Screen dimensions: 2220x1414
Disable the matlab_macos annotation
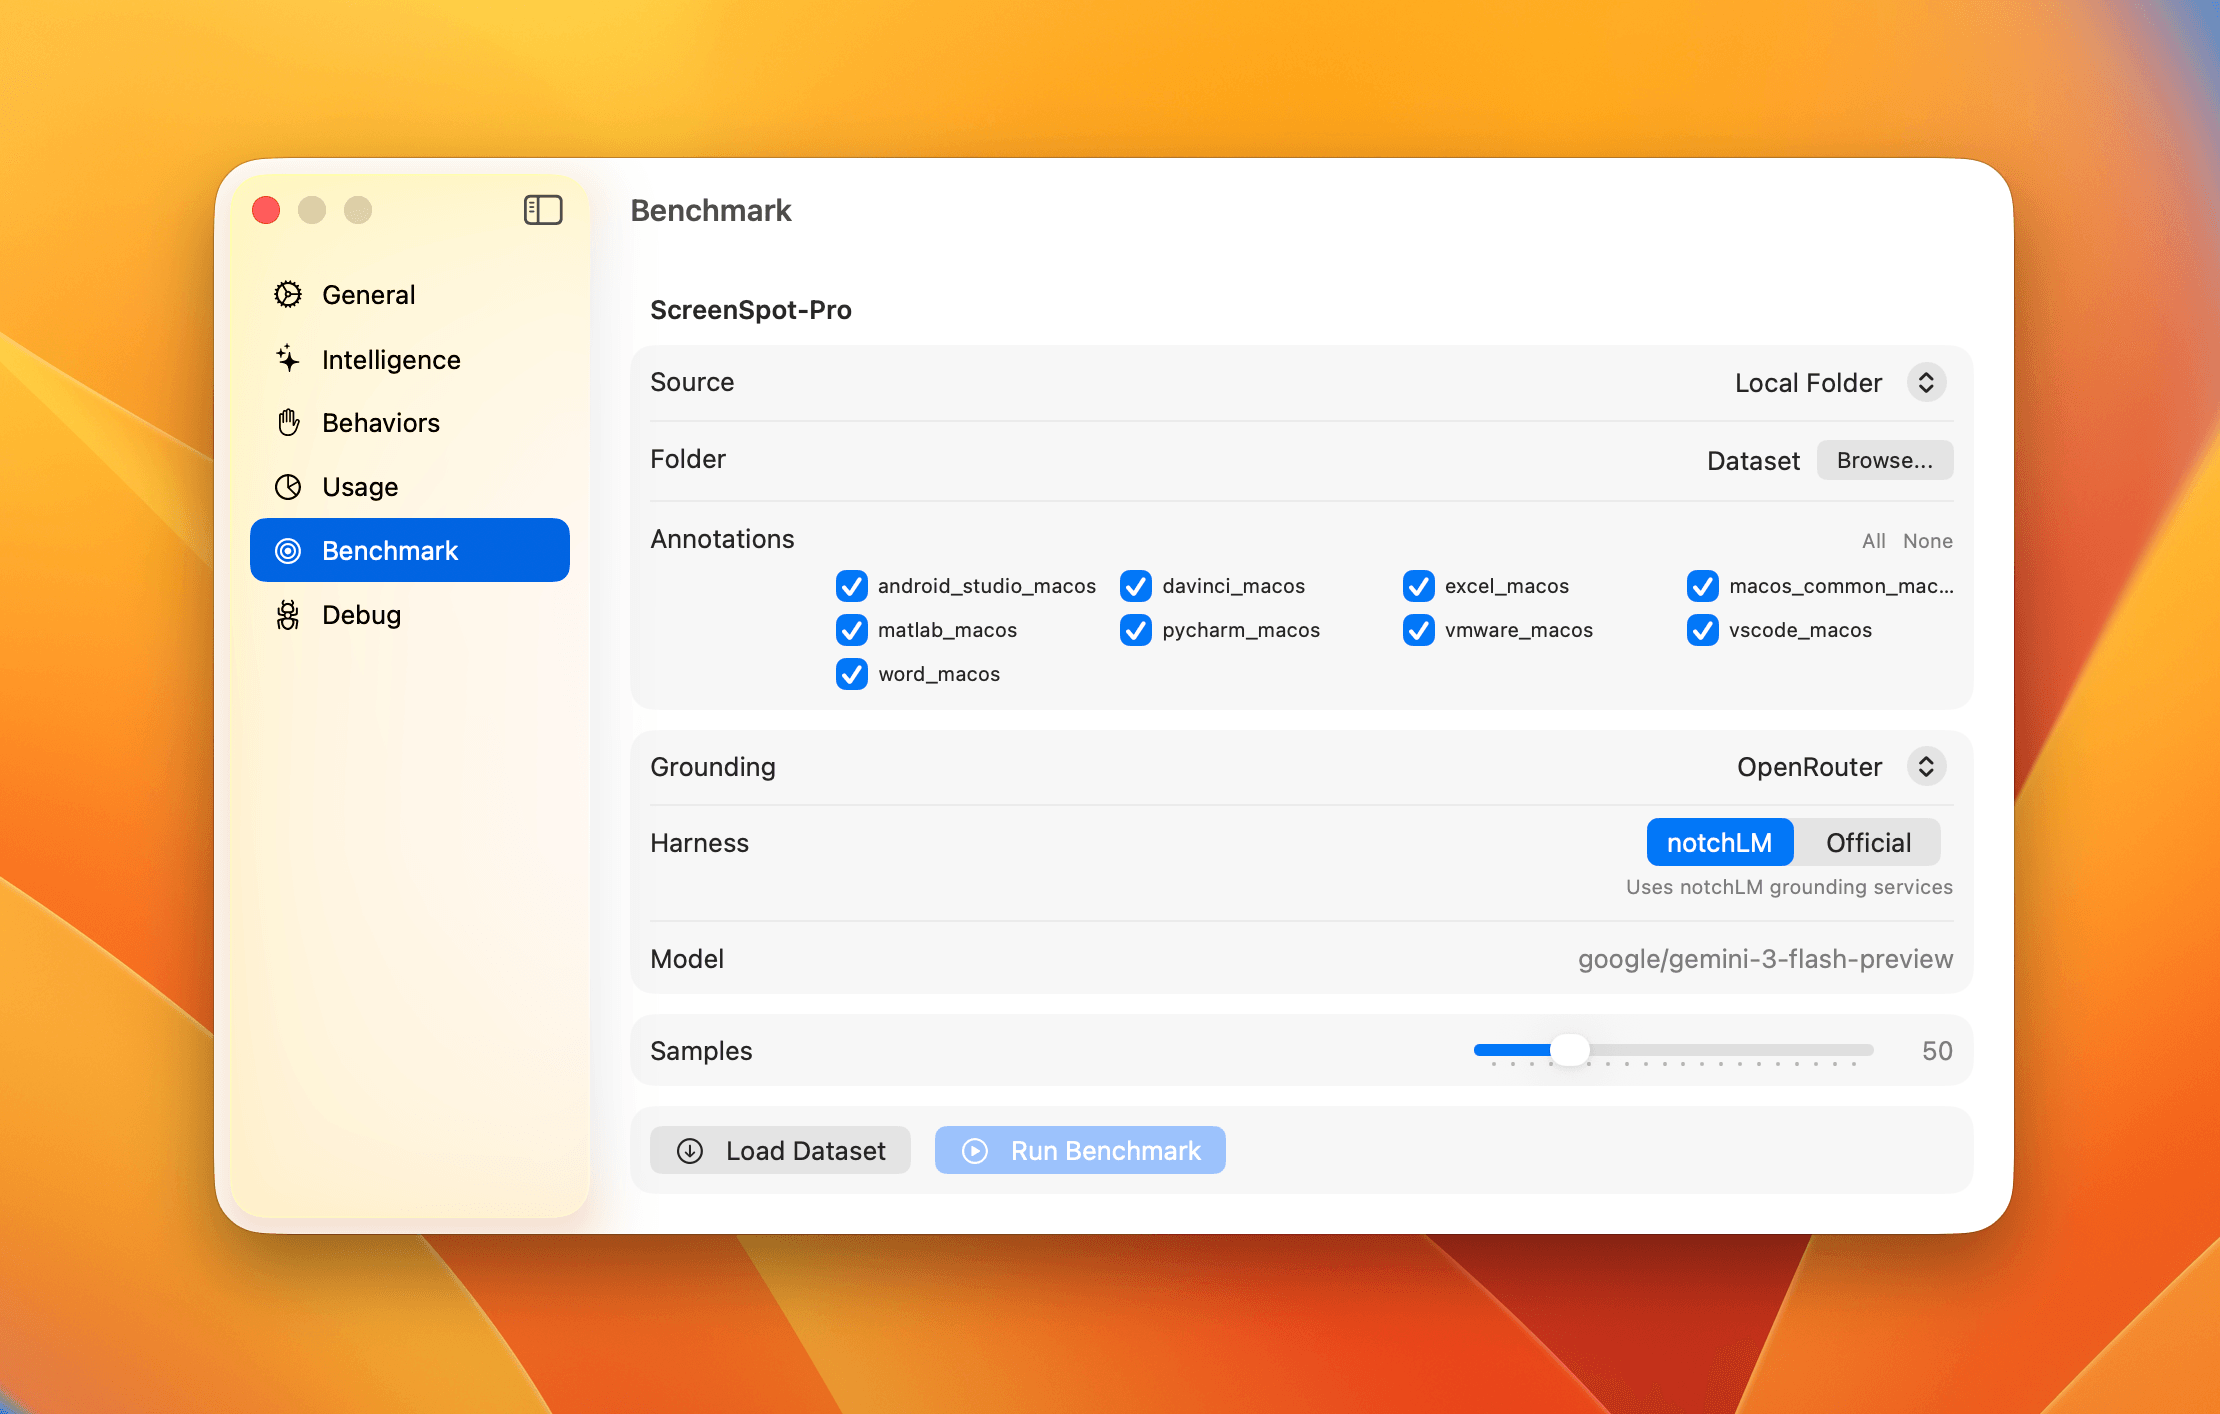coord(852,630)
